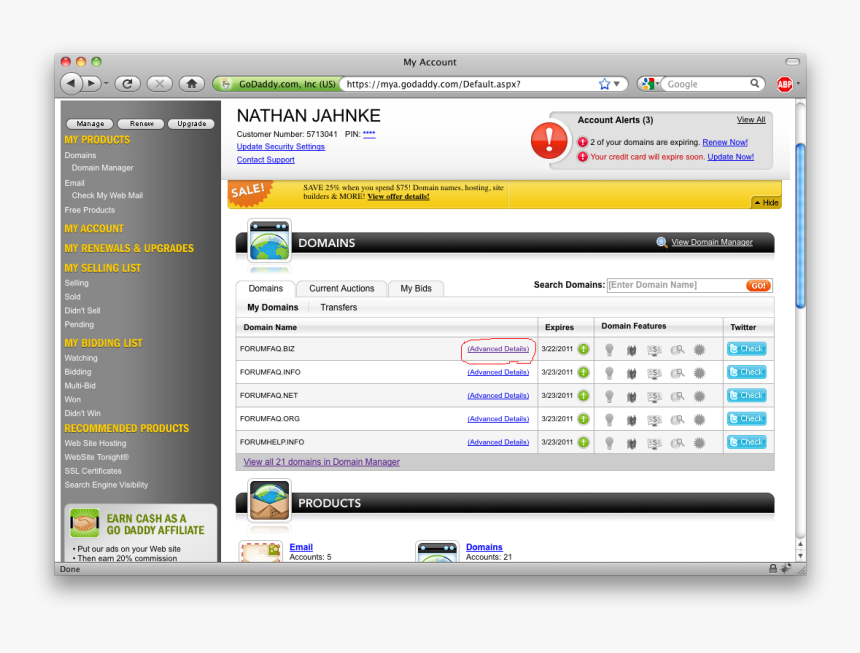
Task: Open Advanced Details for FORUMFAQ.BIZ
Action: 498,349
